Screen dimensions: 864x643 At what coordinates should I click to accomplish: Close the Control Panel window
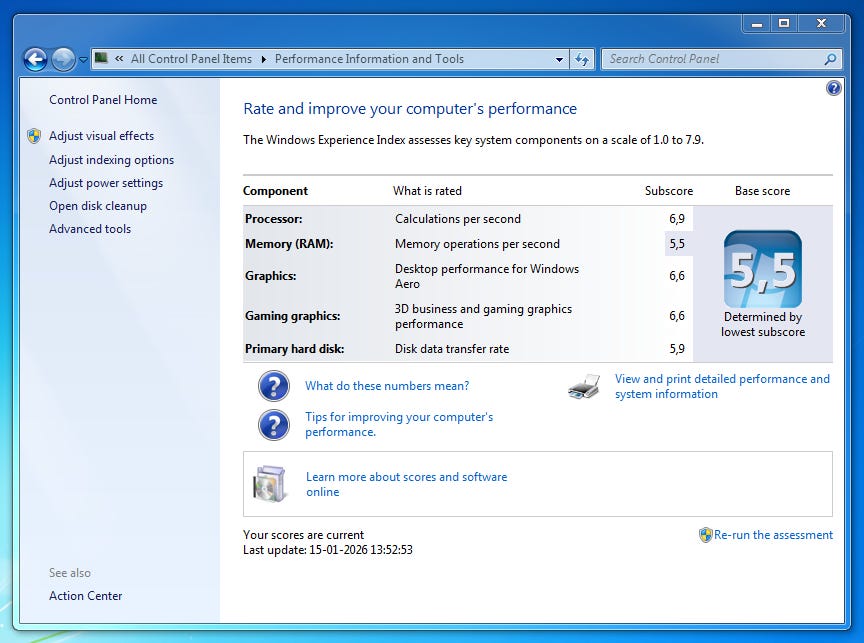821,23
